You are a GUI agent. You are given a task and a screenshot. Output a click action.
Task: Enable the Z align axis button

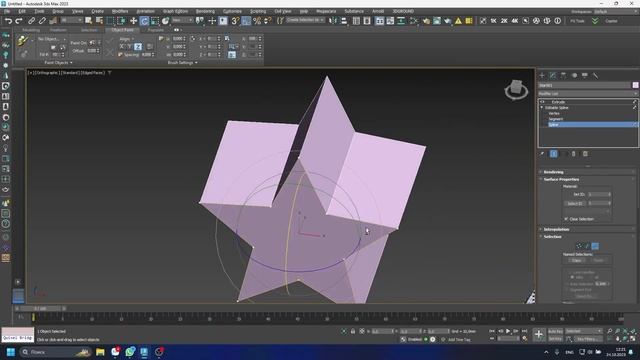click(138, 47)
